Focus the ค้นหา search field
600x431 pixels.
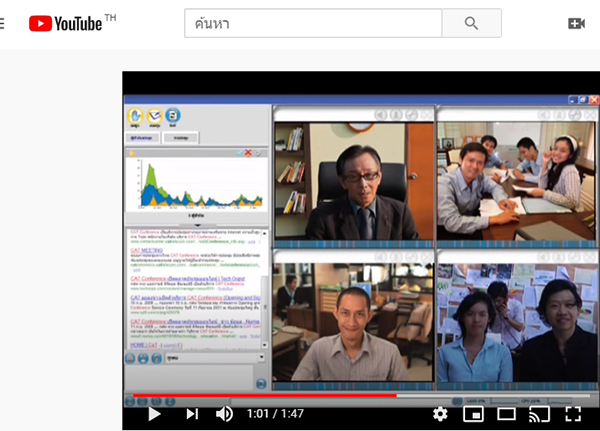coord(313,23)
